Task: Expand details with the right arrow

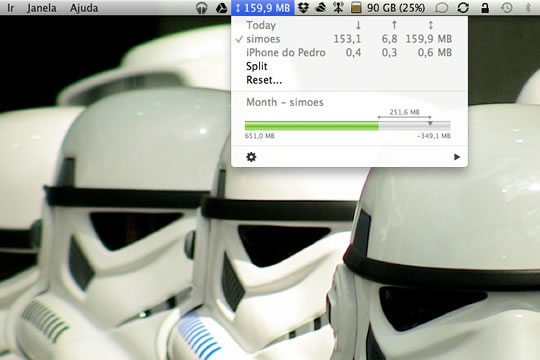Action: pos(457,157)
